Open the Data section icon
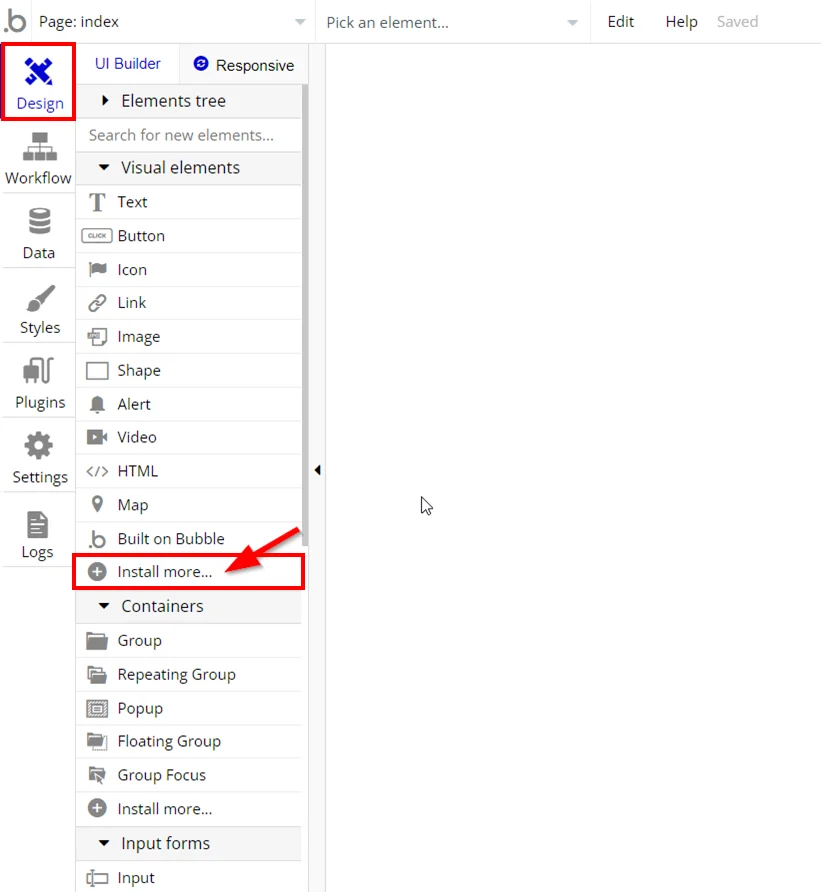 click(x=39, y=221)
